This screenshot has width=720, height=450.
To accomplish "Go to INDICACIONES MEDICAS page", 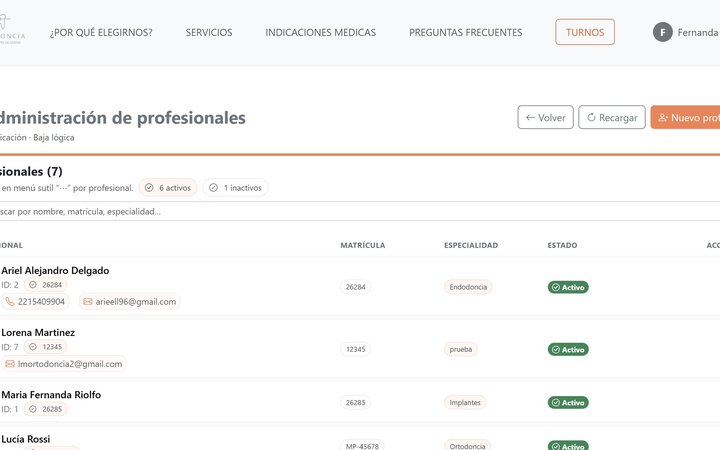I will (x=320, y=32).
